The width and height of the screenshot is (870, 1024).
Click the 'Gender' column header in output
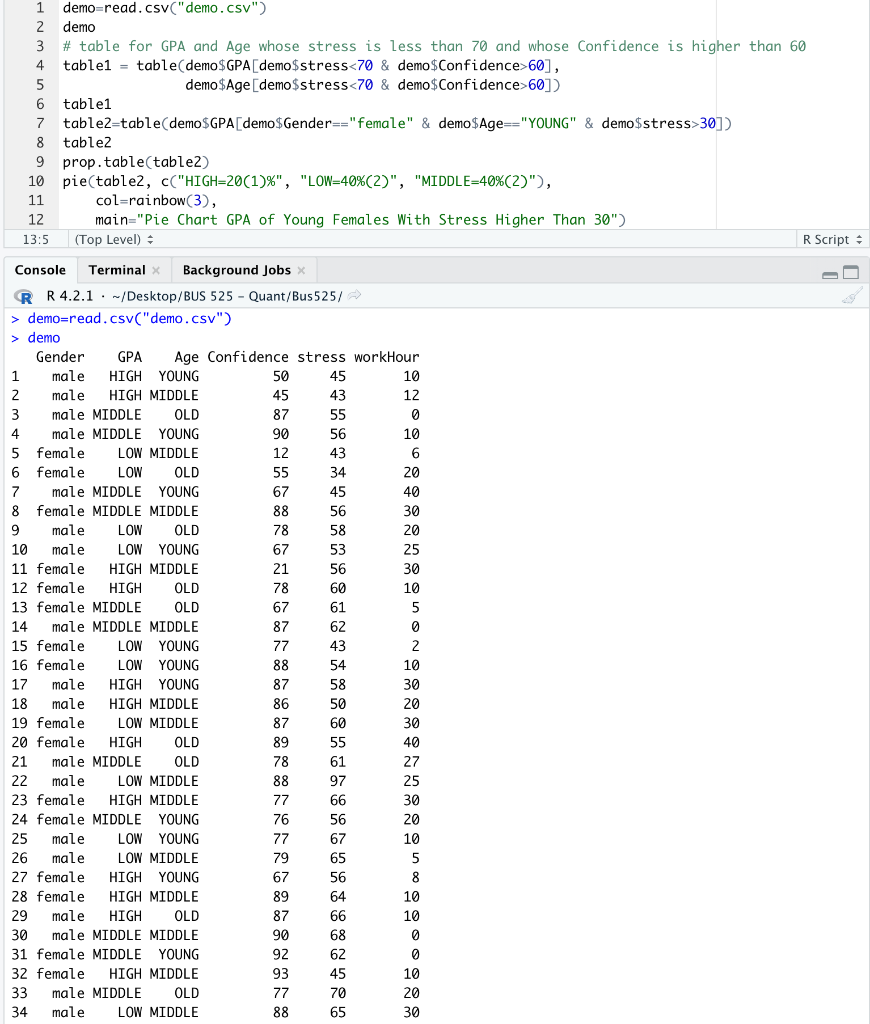coord(60,357)
